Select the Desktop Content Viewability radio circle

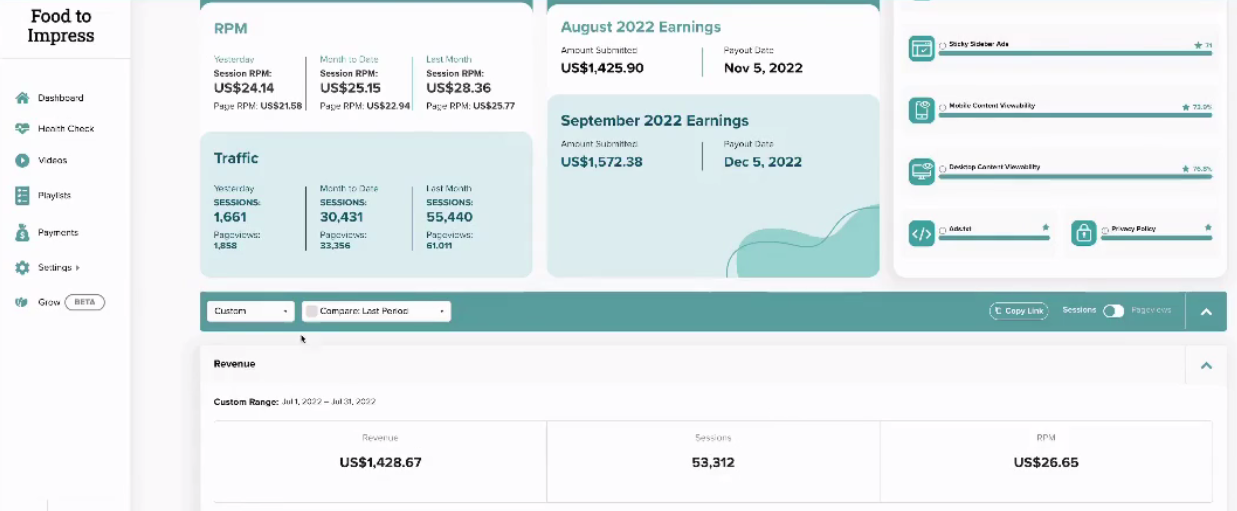(943, 168)
